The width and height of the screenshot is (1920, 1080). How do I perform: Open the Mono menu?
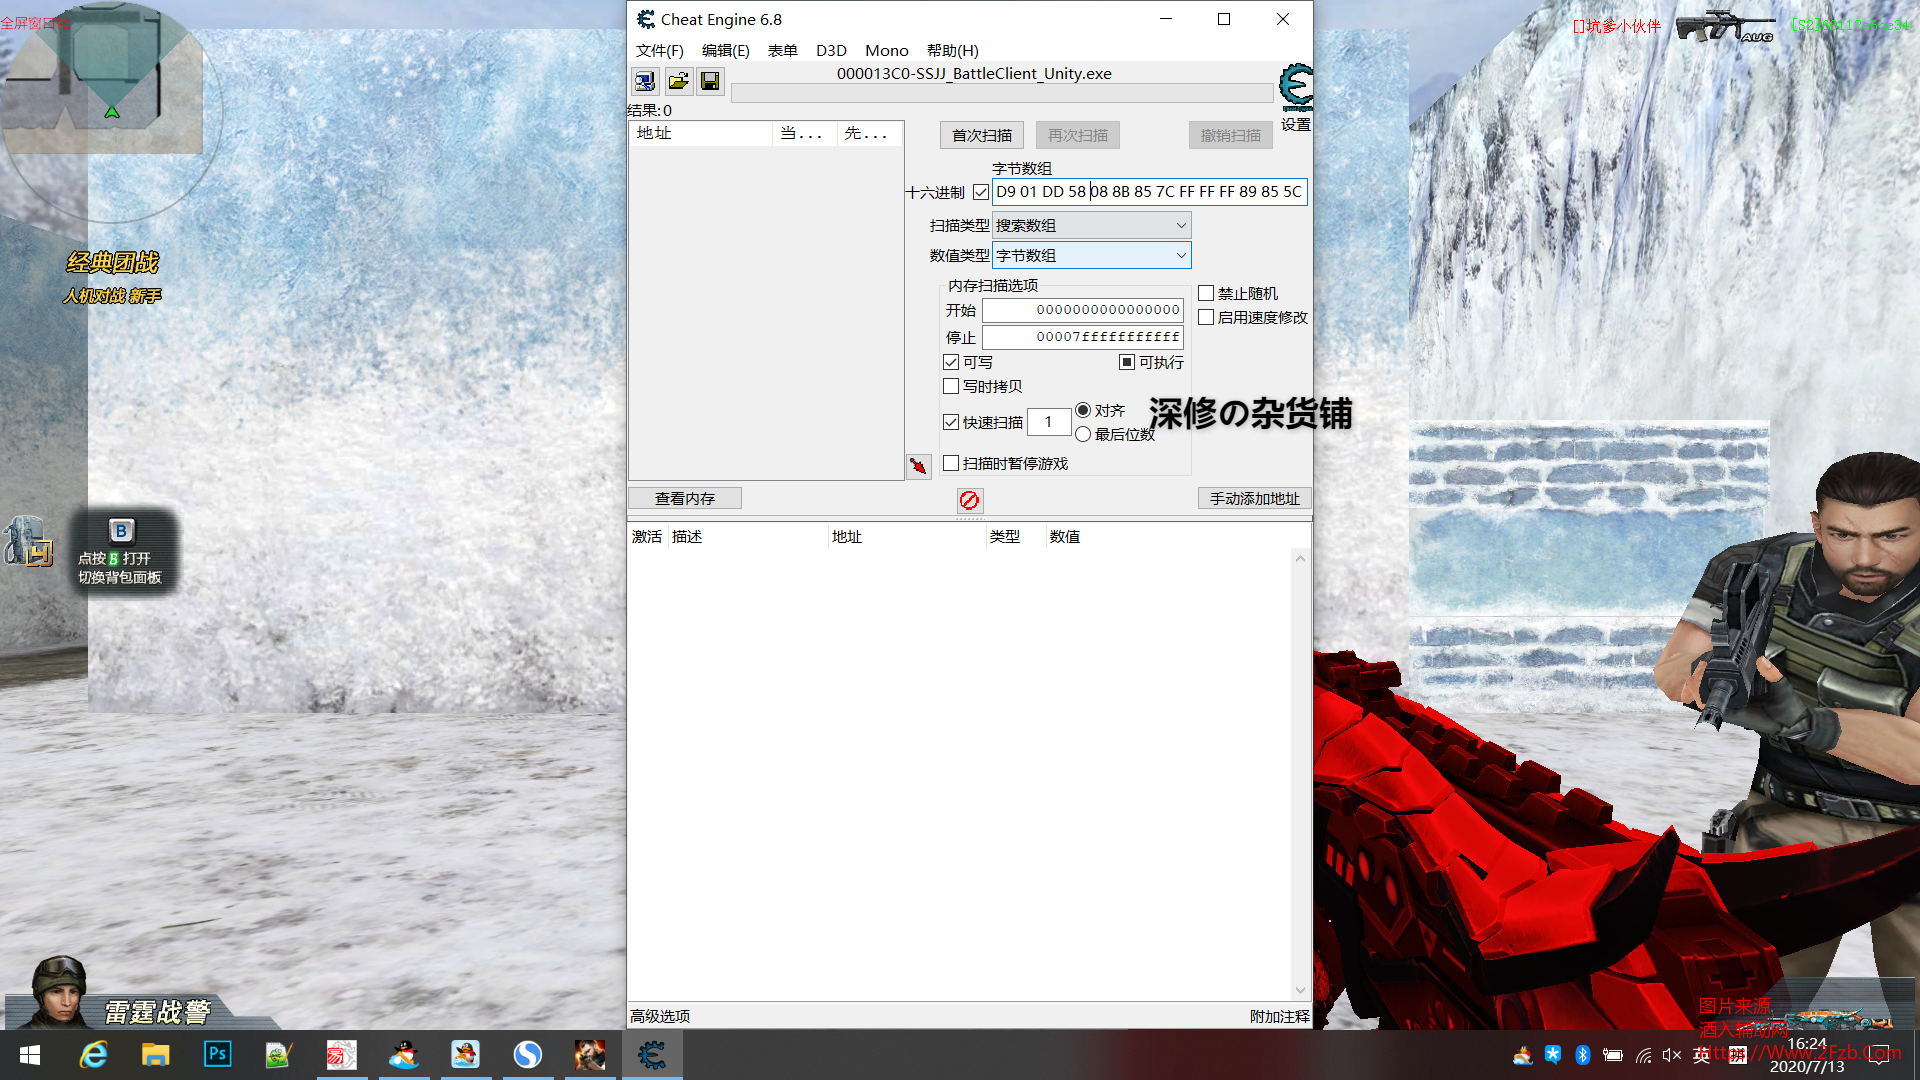coord(886,50)
